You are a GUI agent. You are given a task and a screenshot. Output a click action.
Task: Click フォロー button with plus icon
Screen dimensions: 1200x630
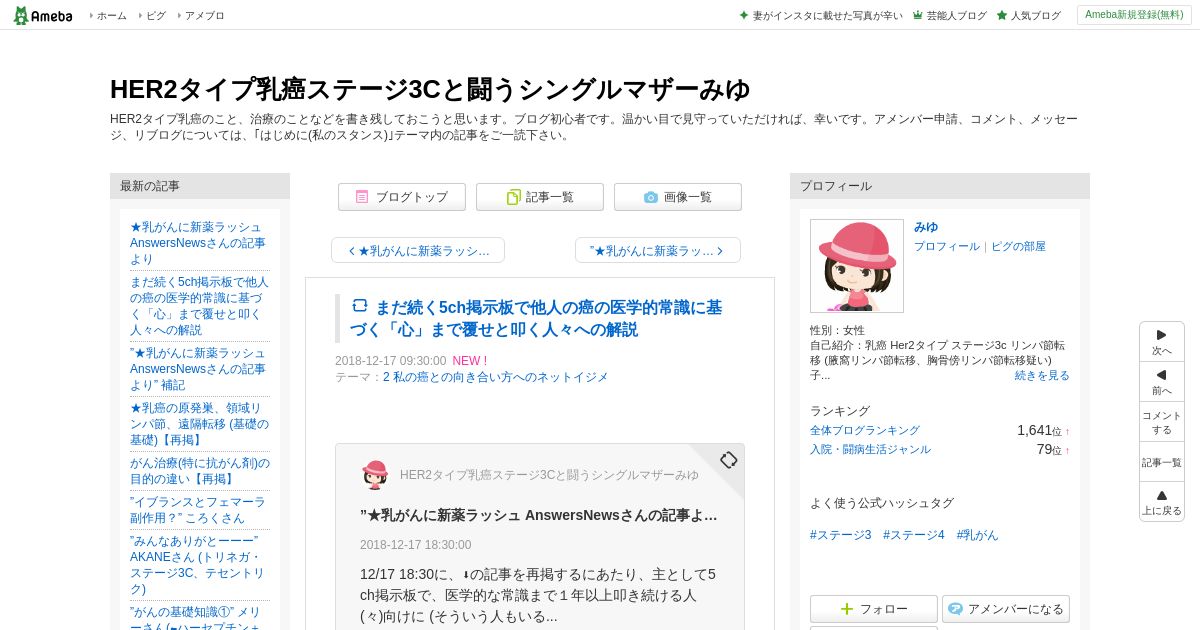874,609
